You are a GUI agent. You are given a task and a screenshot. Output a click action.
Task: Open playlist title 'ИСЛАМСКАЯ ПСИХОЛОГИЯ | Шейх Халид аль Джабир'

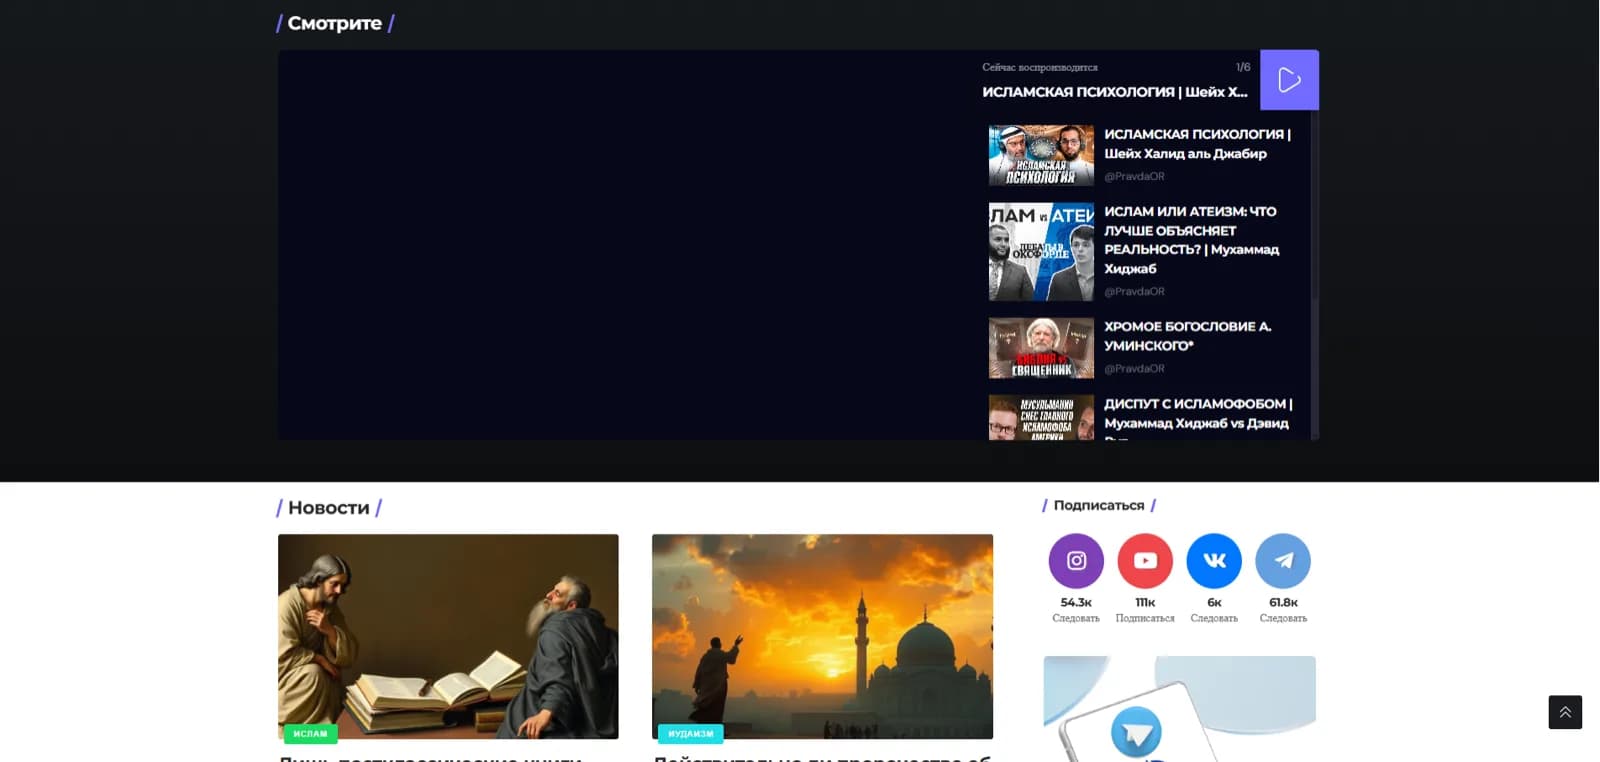[1197, 144]
